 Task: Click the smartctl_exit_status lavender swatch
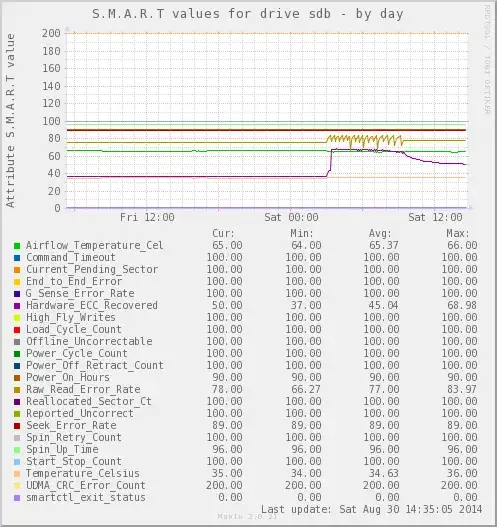click(17, 498)
